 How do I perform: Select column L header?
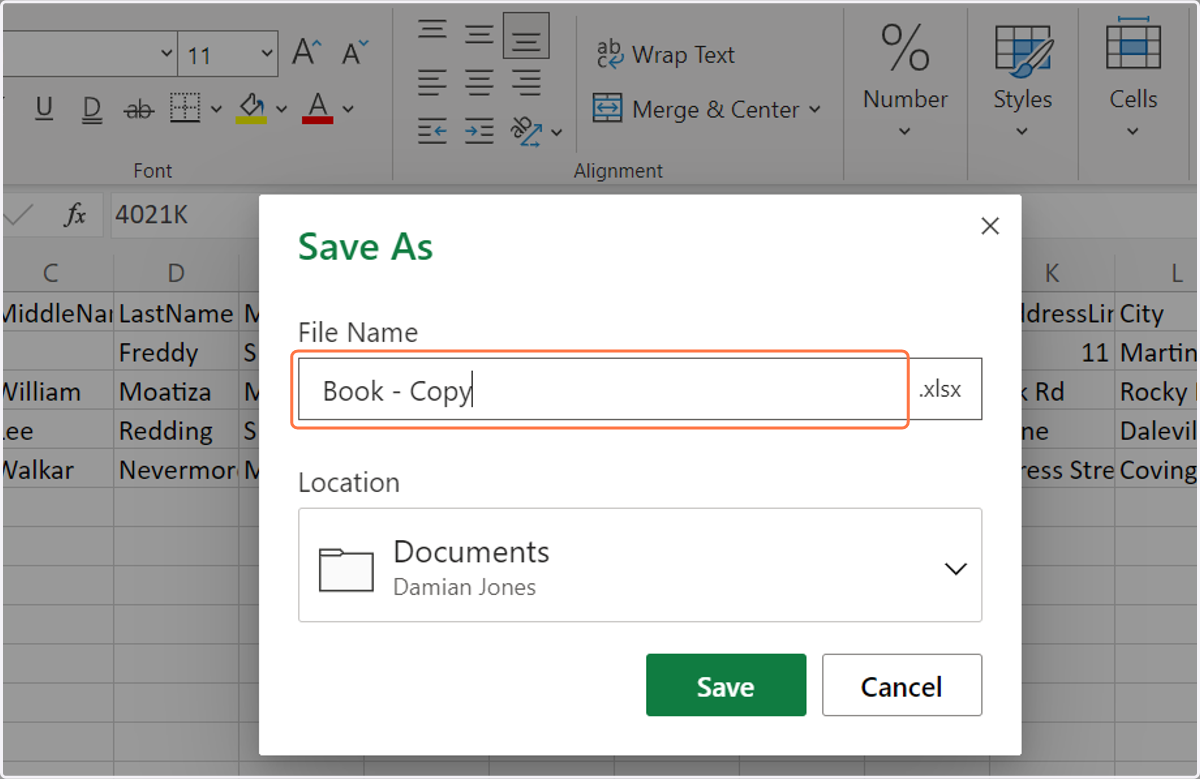click(x=1157, y=273)
